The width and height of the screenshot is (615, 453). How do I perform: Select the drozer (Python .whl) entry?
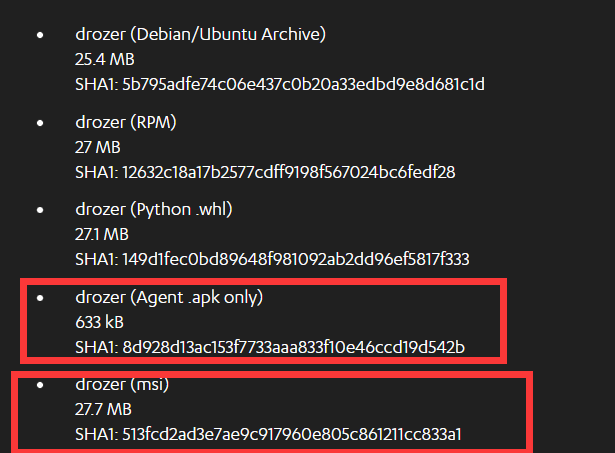[x=154, y=209]
